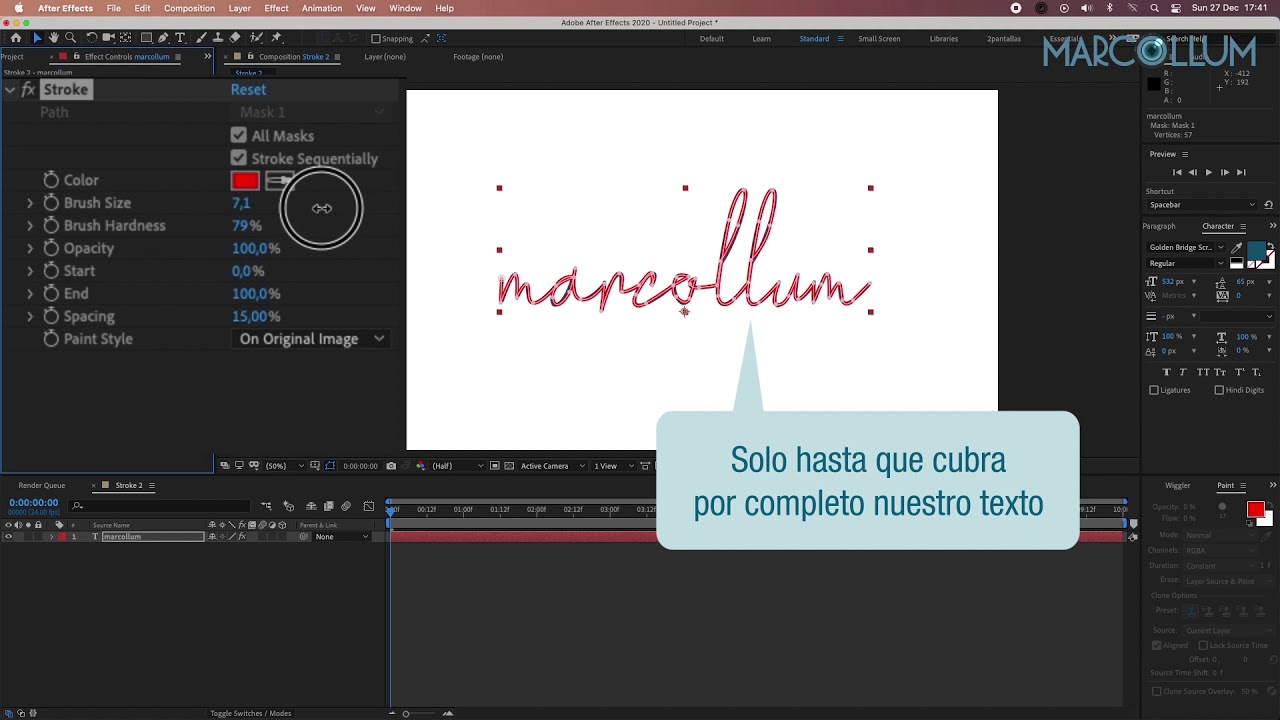Enable Hindi Digits checkbox
This screenshot has height=720, width=1280.
point(1219,390)
